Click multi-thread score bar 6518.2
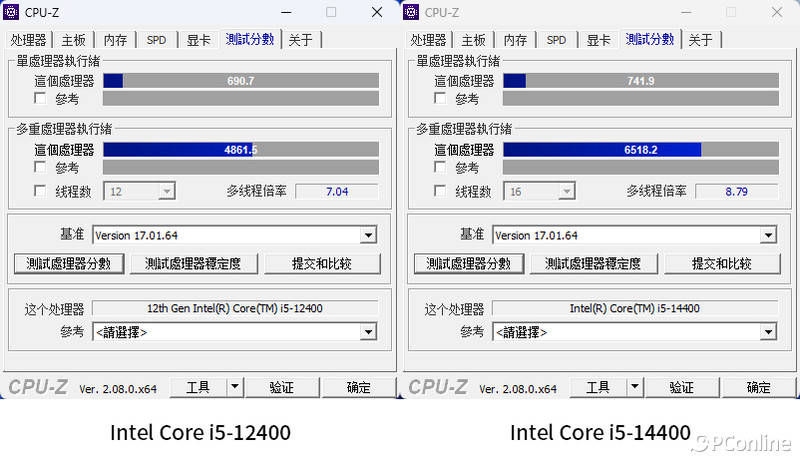800x460 pixels. pyautogui.click(x=641, y=149)
